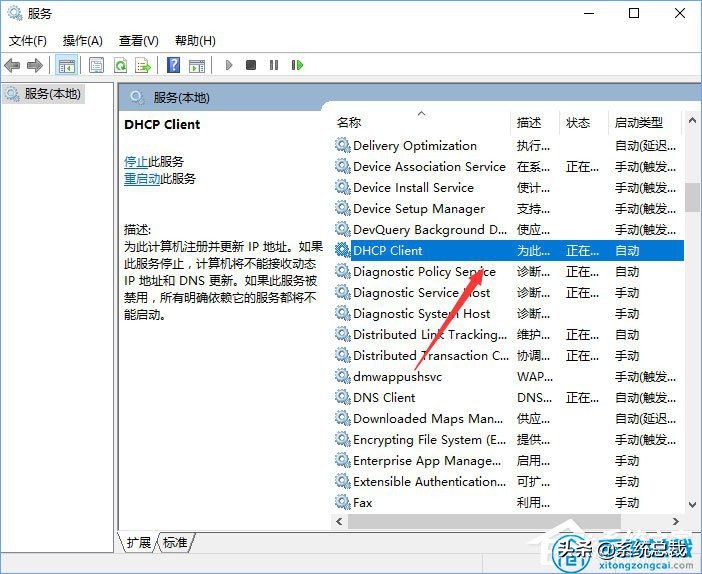Click the vertical scrollbar down arrow

(692, 505)
